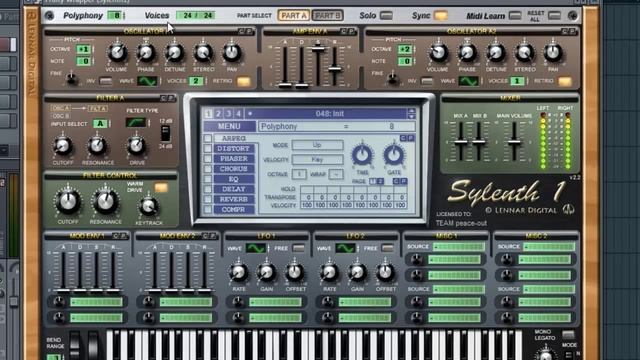This screenshot has height=360, width=640.
Task: Click Filter Control Resonance knob
Action: point(105,202)
